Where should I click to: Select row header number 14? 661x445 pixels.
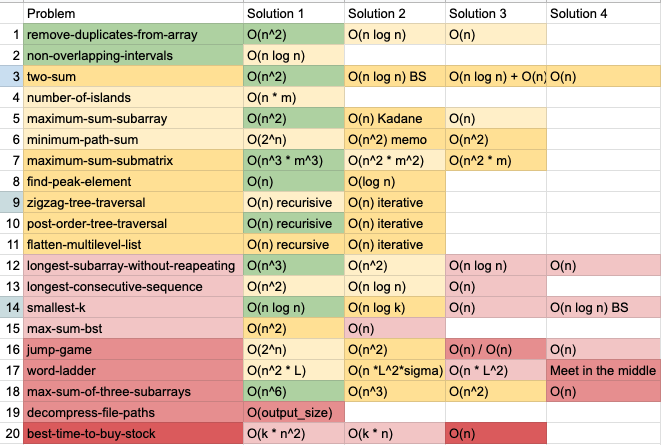pos(12,307)
